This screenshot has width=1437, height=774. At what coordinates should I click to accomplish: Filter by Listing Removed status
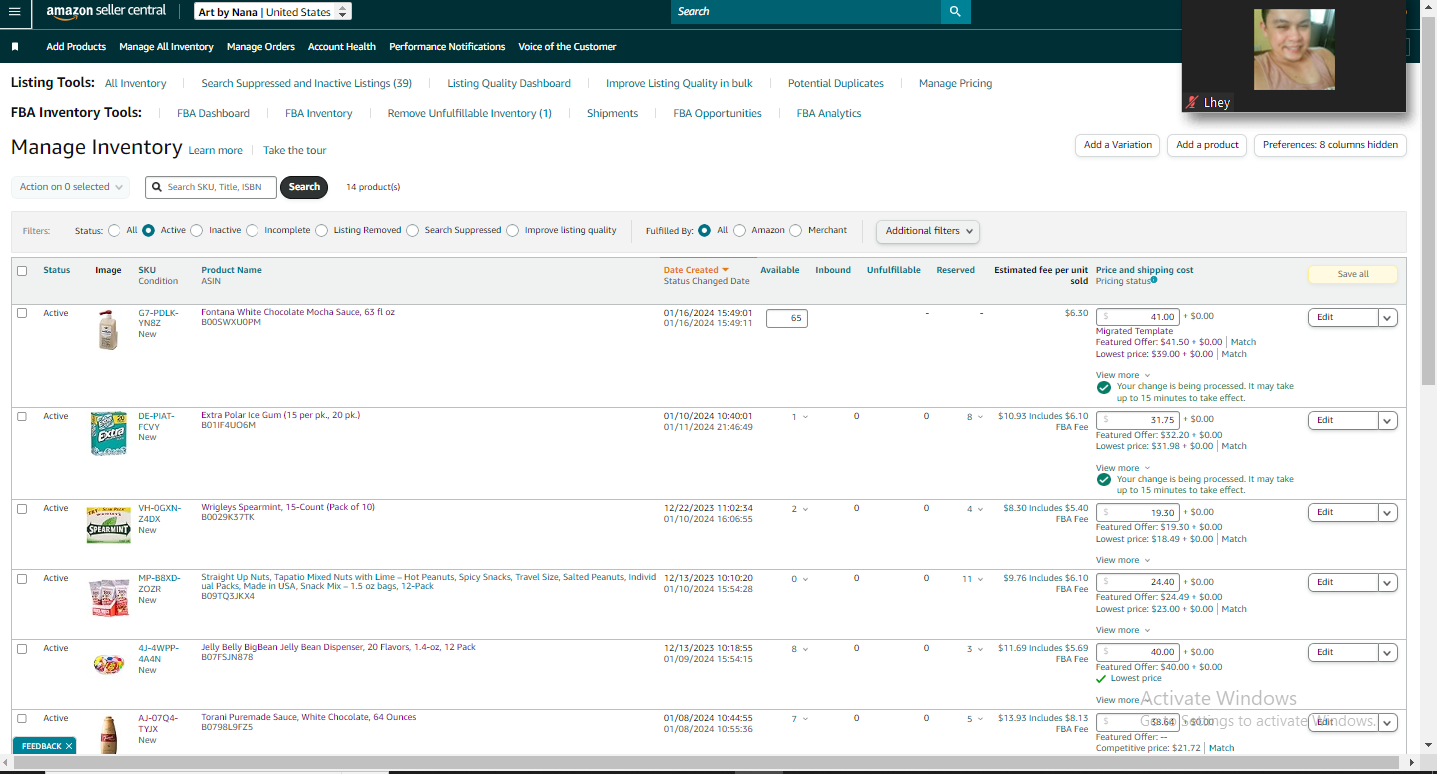pos(321,230)
